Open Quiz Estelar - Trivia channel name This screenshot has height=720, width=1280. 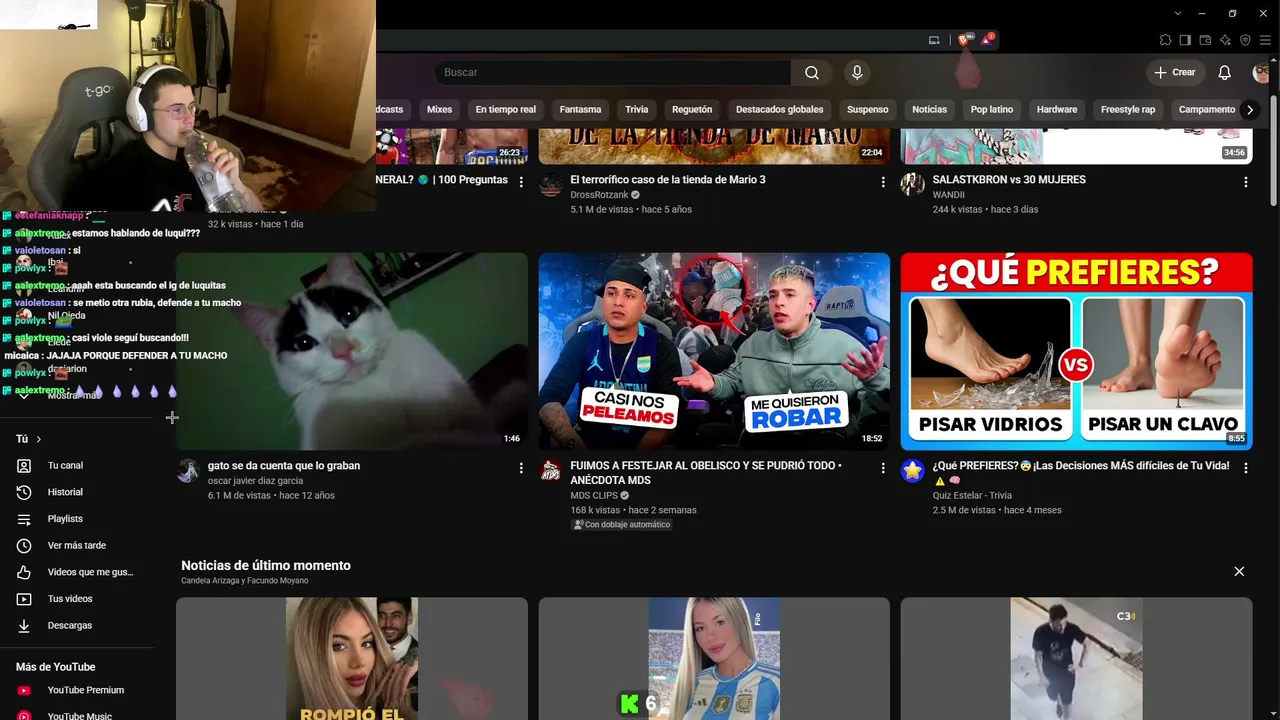[972, 495]
